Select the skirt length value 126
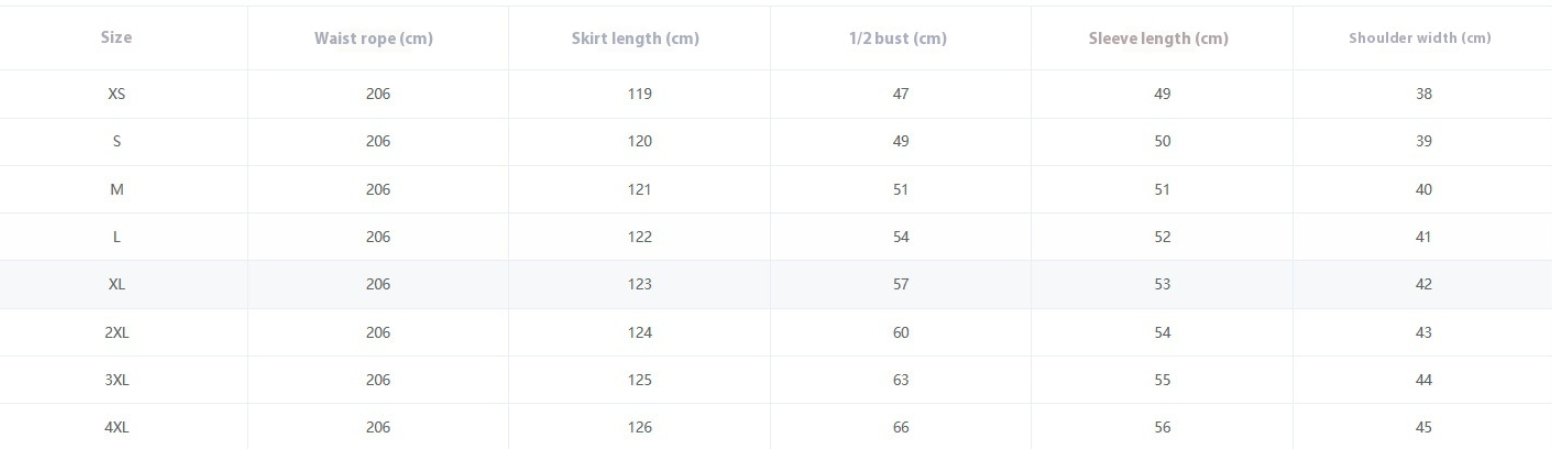 click(x=640, y=428)
